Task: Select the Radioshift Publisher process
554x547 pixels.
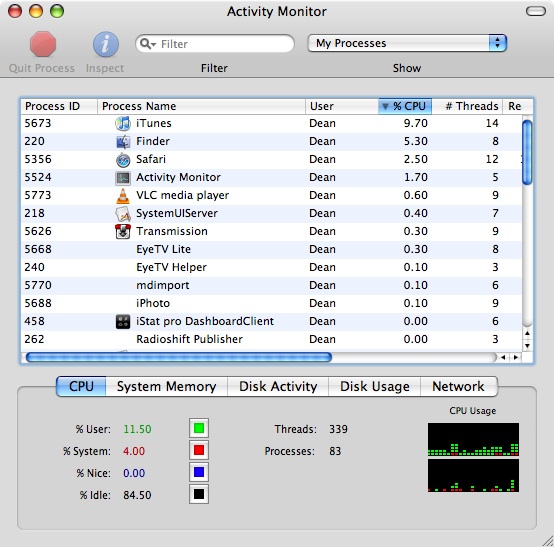Action: click(189, 340)
